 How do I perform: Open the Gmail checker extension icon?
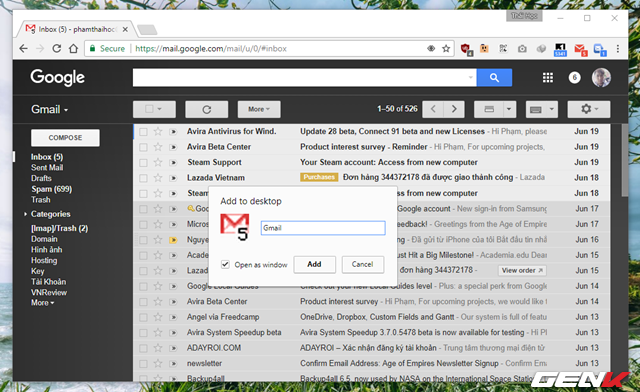tap(580, 49)
